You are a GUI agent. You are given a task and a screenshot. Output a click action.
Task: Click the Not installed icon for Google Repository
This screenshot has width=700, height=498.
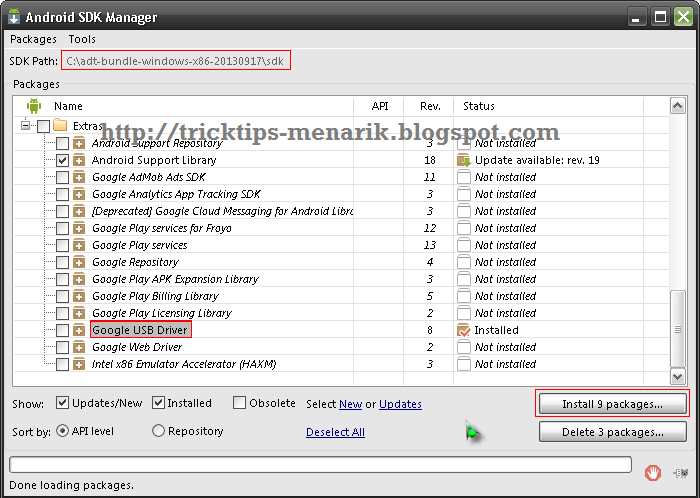coord(464,262)
